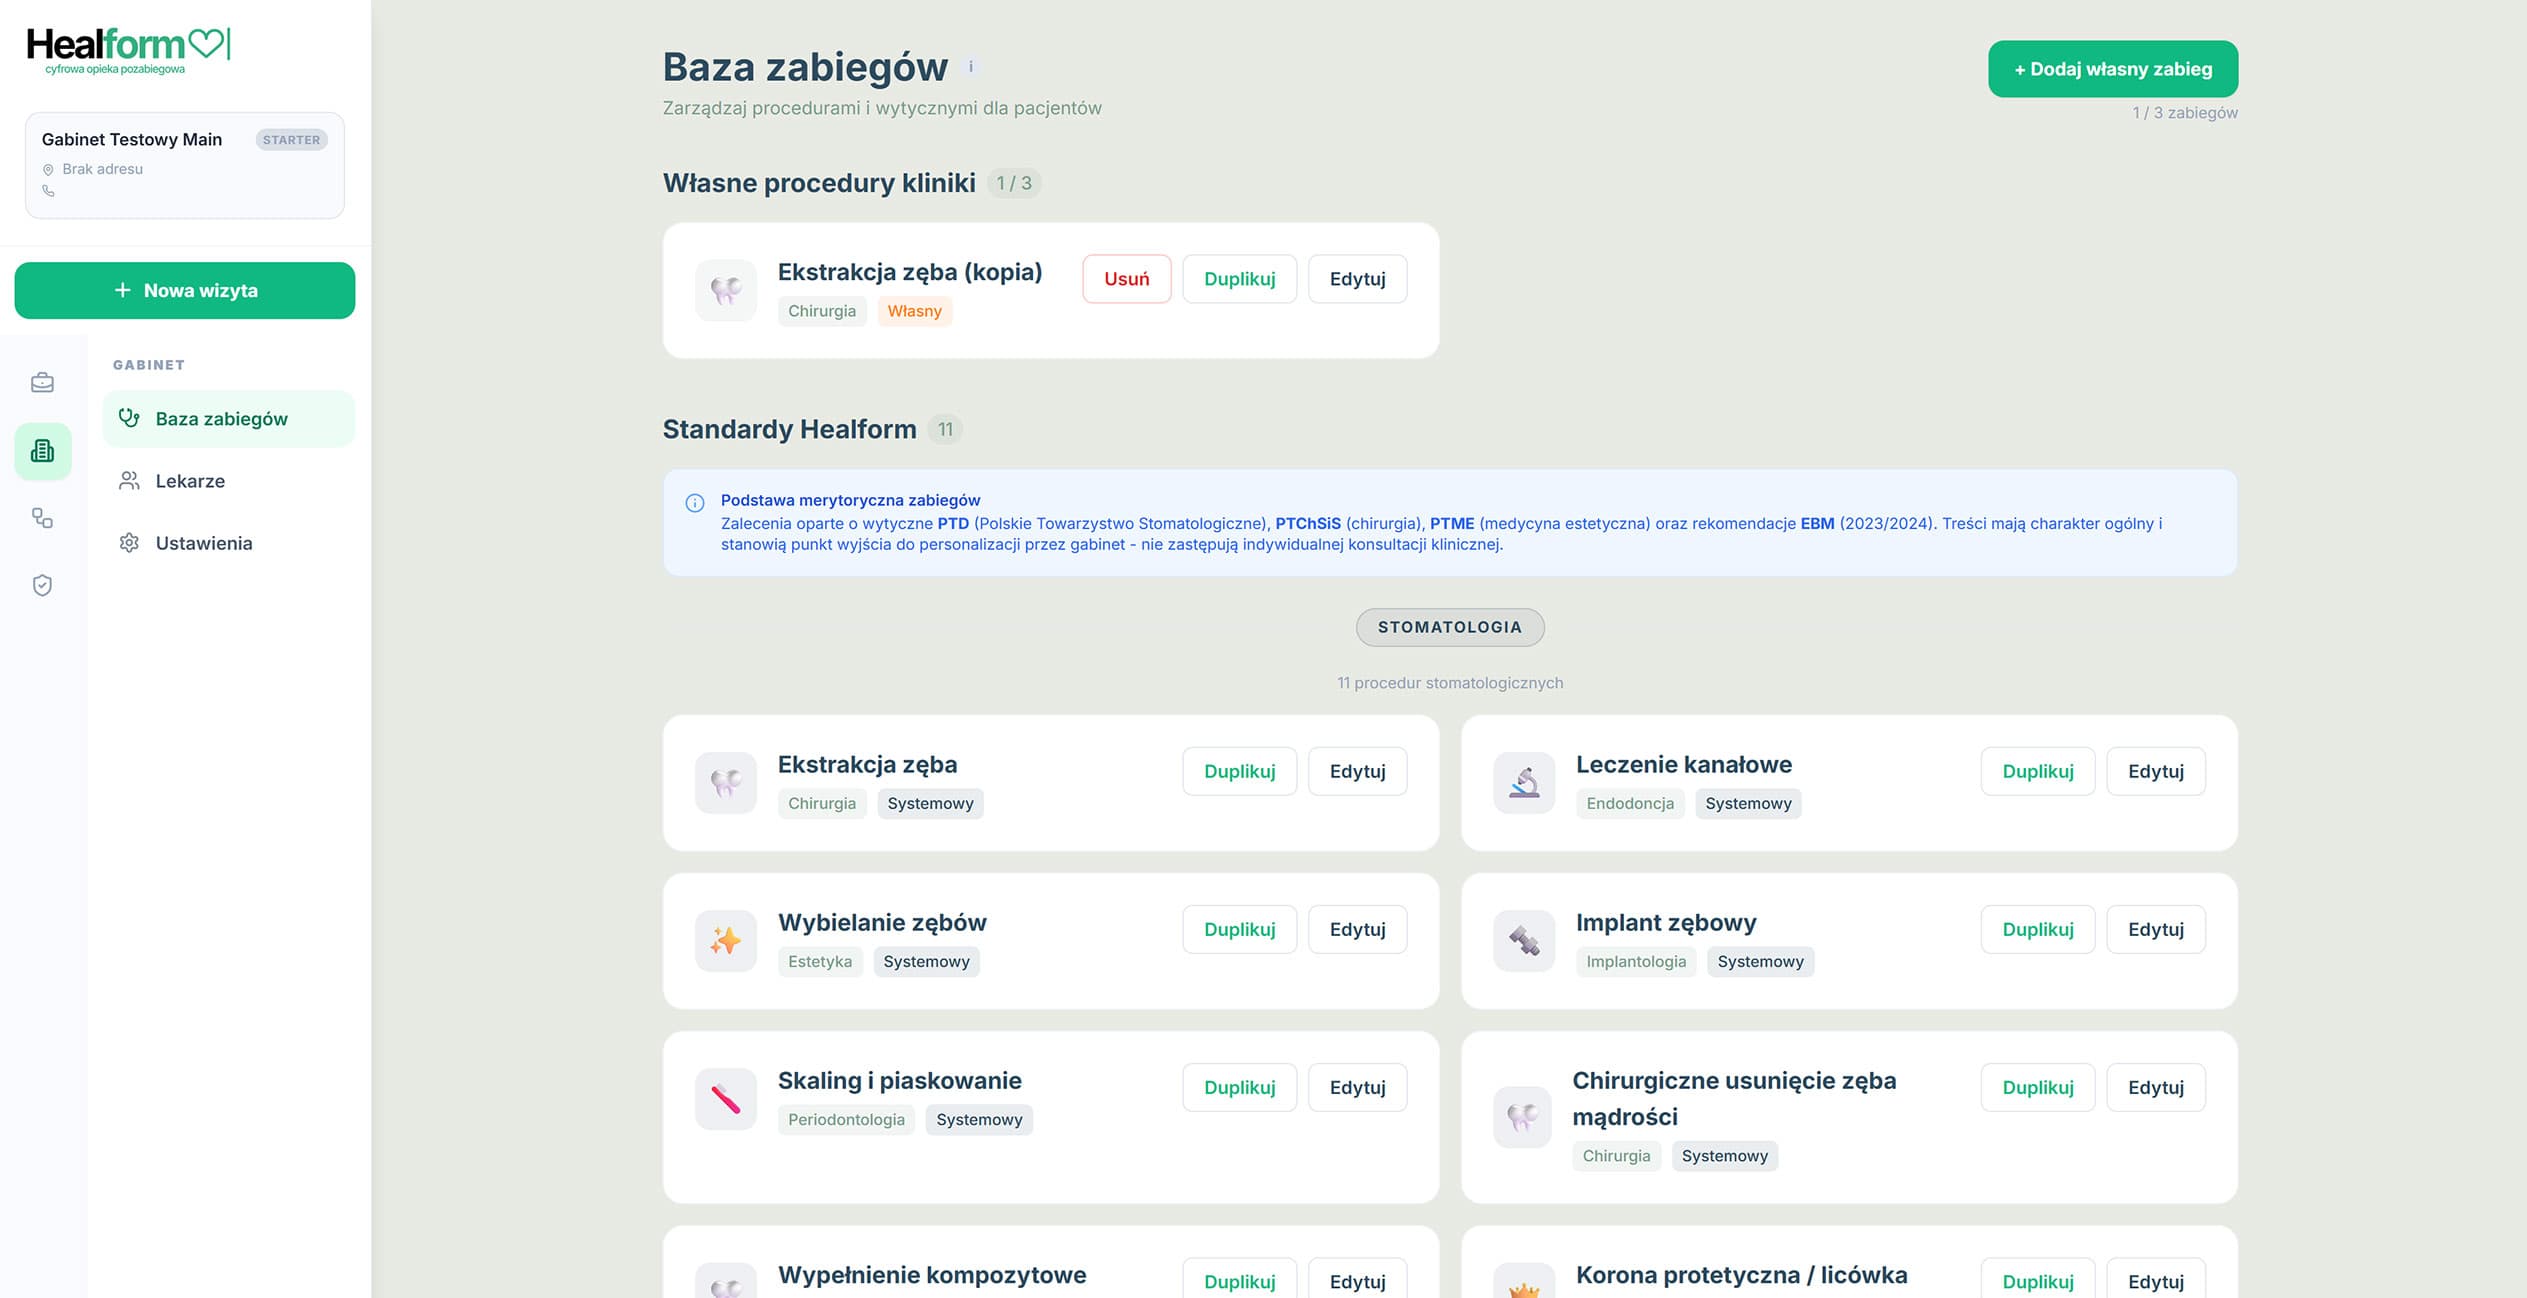The image size is (2527, 1298).
Task: Click the microscope icon for Leczenie kanałowe
Action: [x=1524, y=782]
